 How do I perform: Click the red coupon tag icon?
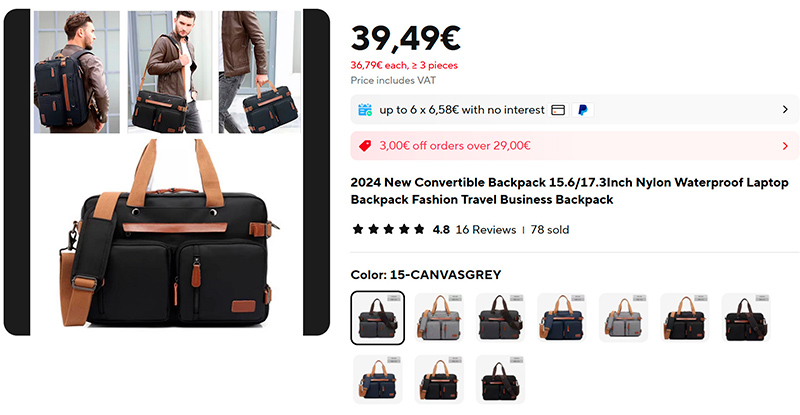(365, 146)
